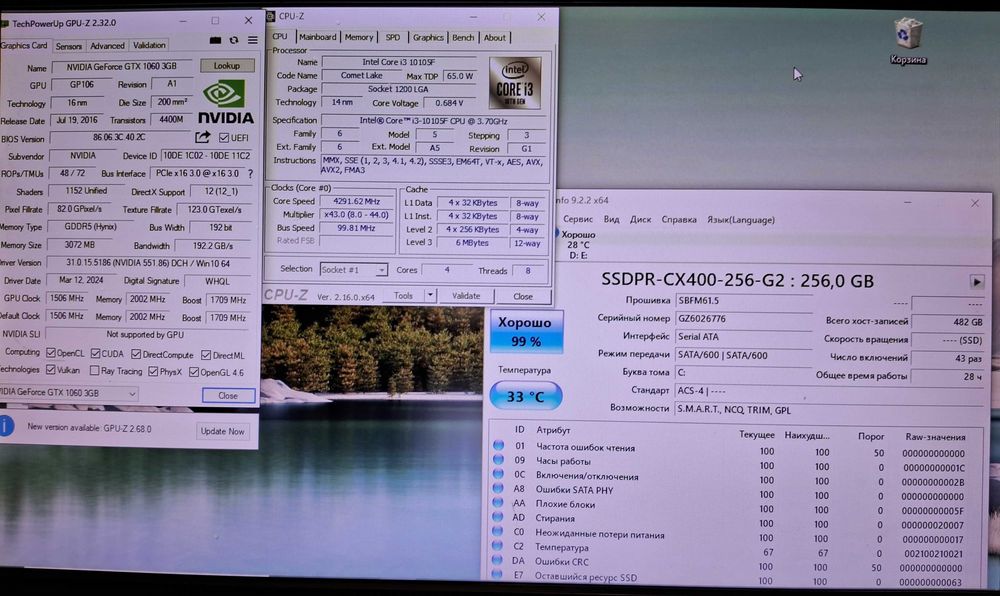The height and width of the screenshot is (596, 1000).
Task: Select the Хорошо 28 °C D: E: disk entry
Action: pos(578,244)
